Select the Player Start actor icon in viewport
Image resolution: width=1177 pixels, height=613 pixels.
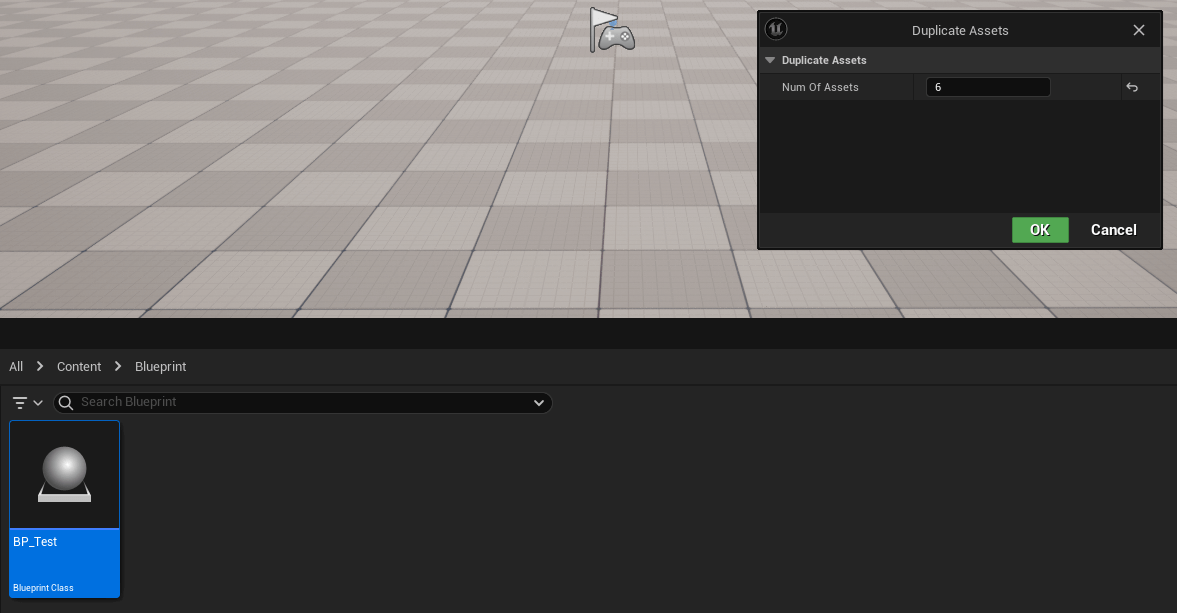coord(611,30)
